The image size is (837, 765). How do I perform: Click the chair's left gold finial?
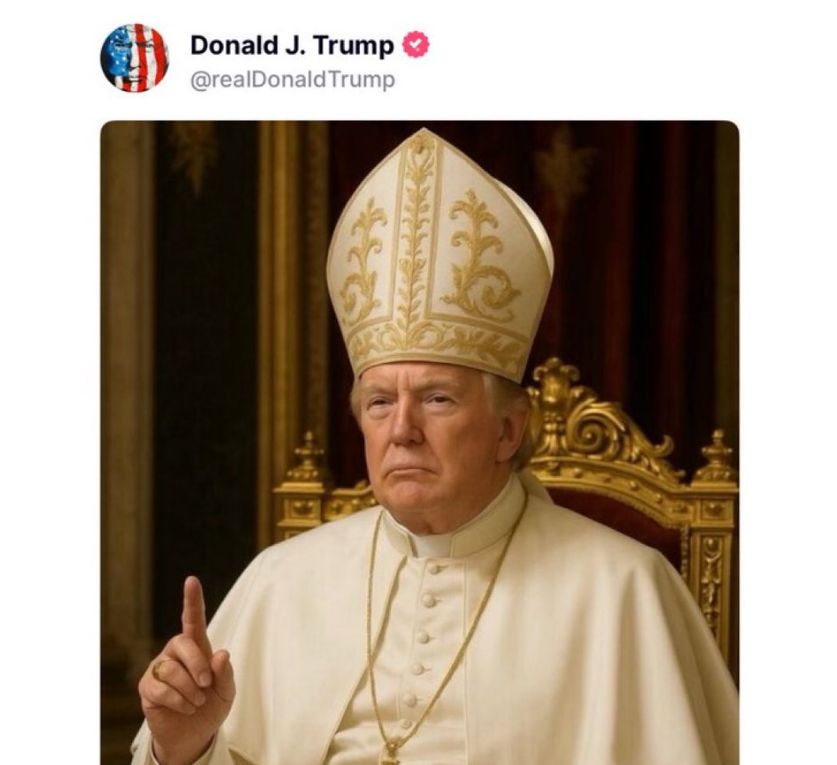click(307, 458)
